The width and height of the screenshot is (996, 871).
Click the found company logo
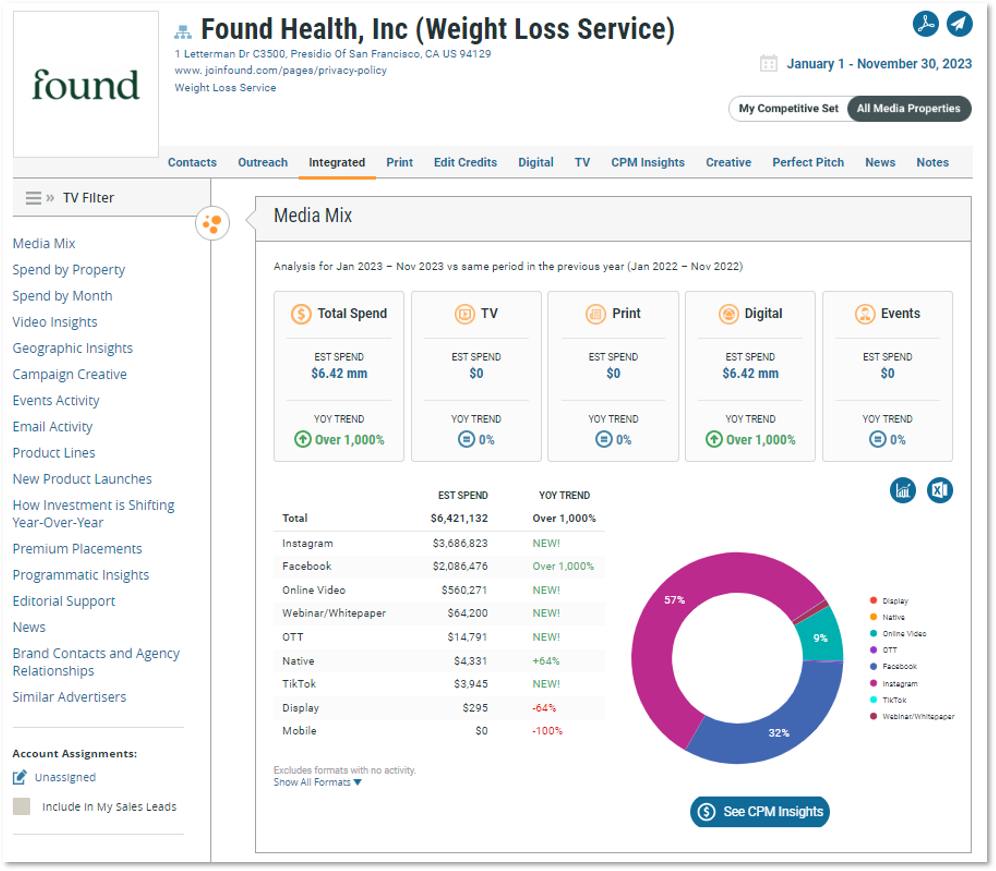pos(86,84)
